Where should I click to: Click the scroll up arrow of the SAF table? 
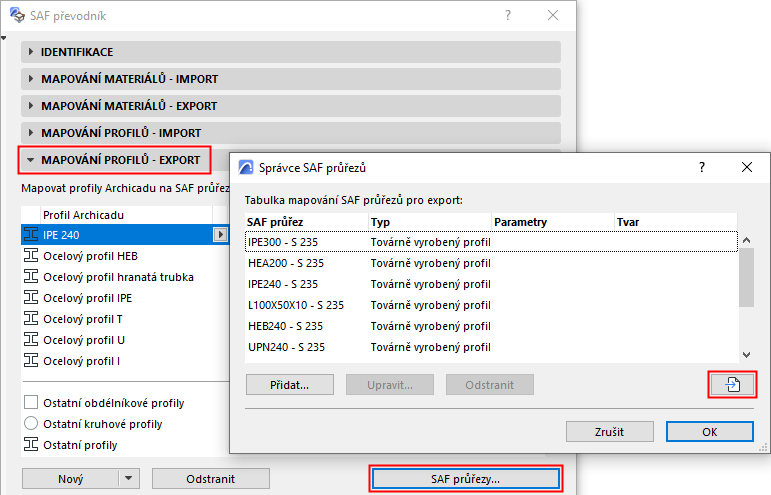click(x=746, y=240)
